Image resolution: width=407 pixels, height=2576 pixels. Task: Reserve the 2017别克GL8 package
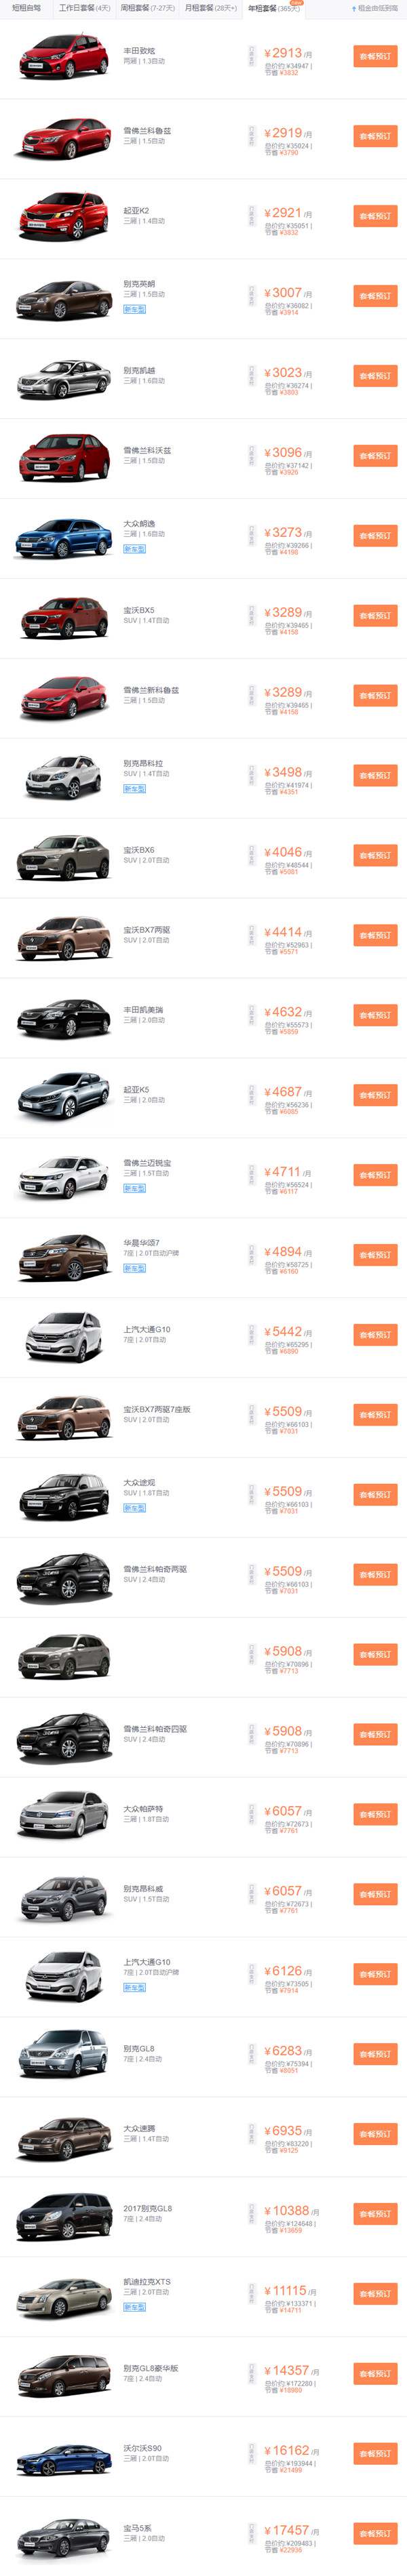click(375, 2214)
